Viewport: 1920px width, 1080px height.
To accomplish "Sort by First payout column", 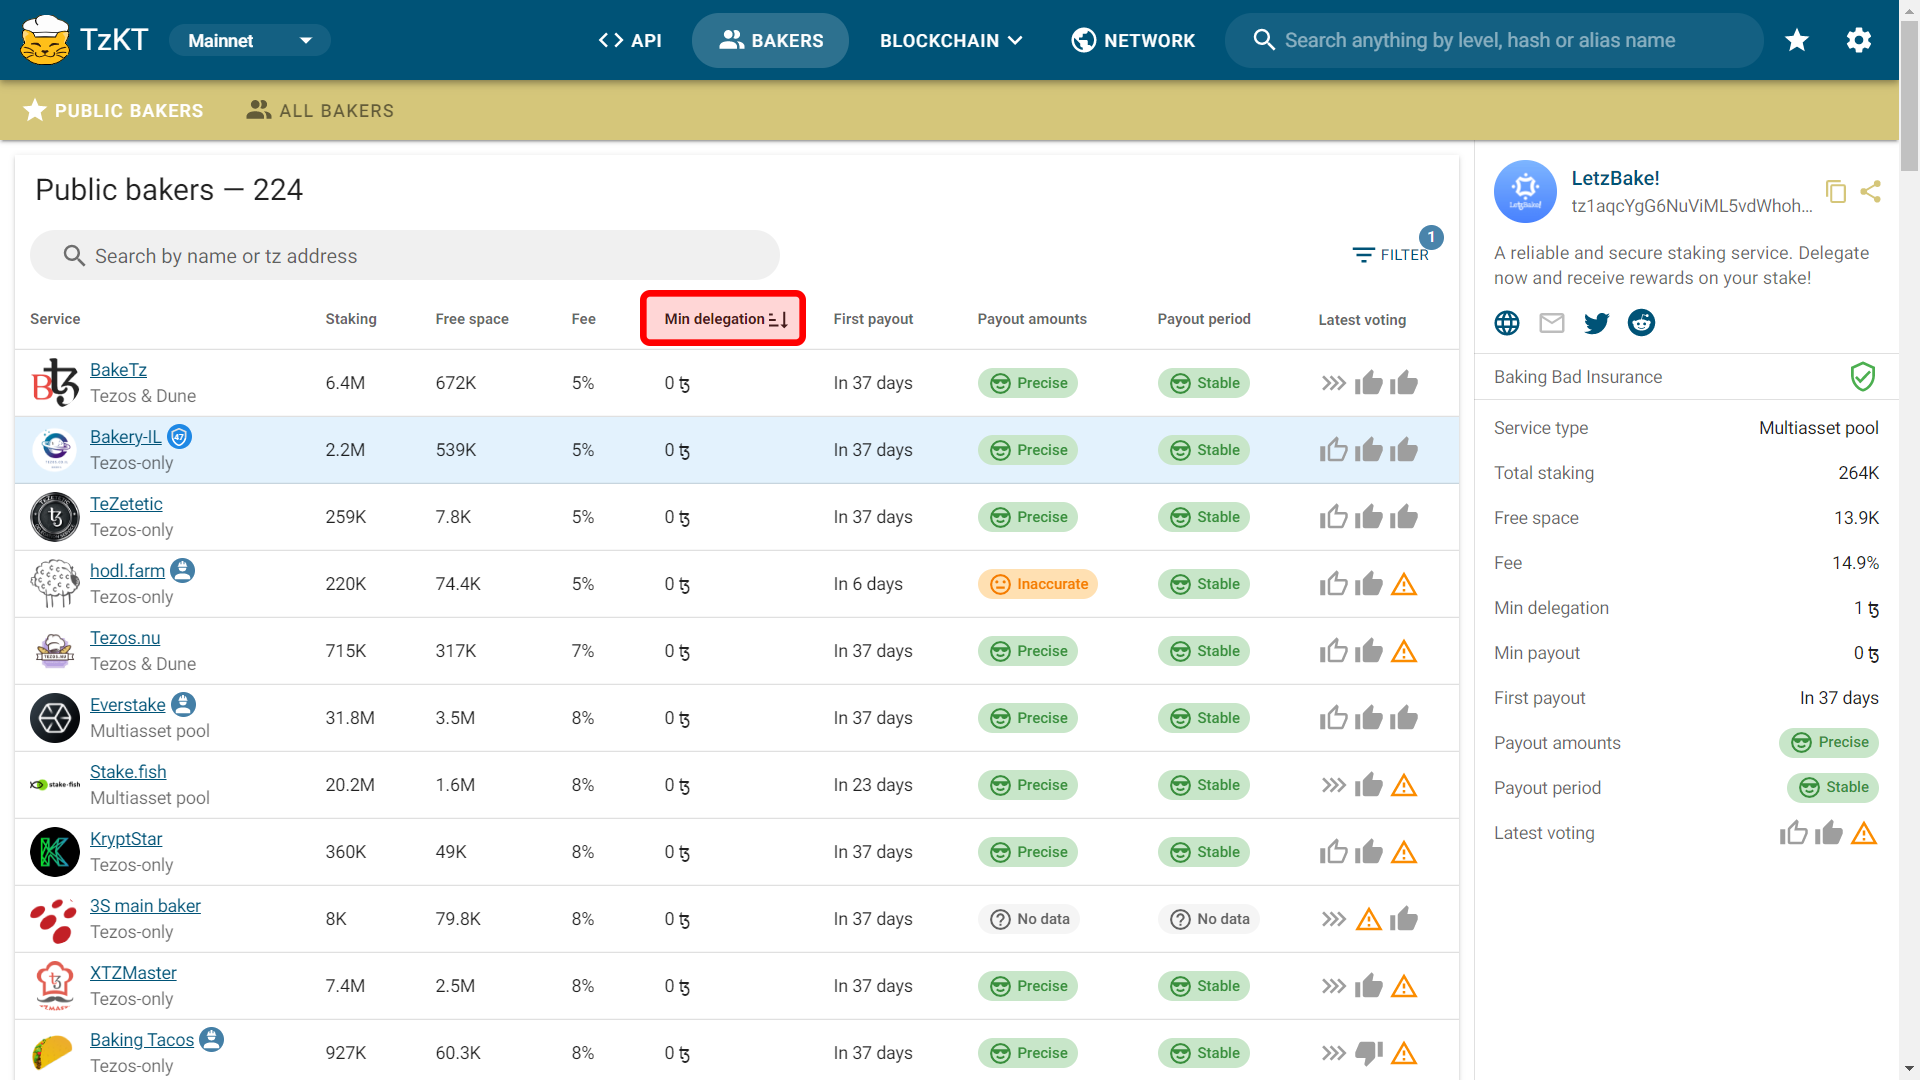I will coord(873,319).
